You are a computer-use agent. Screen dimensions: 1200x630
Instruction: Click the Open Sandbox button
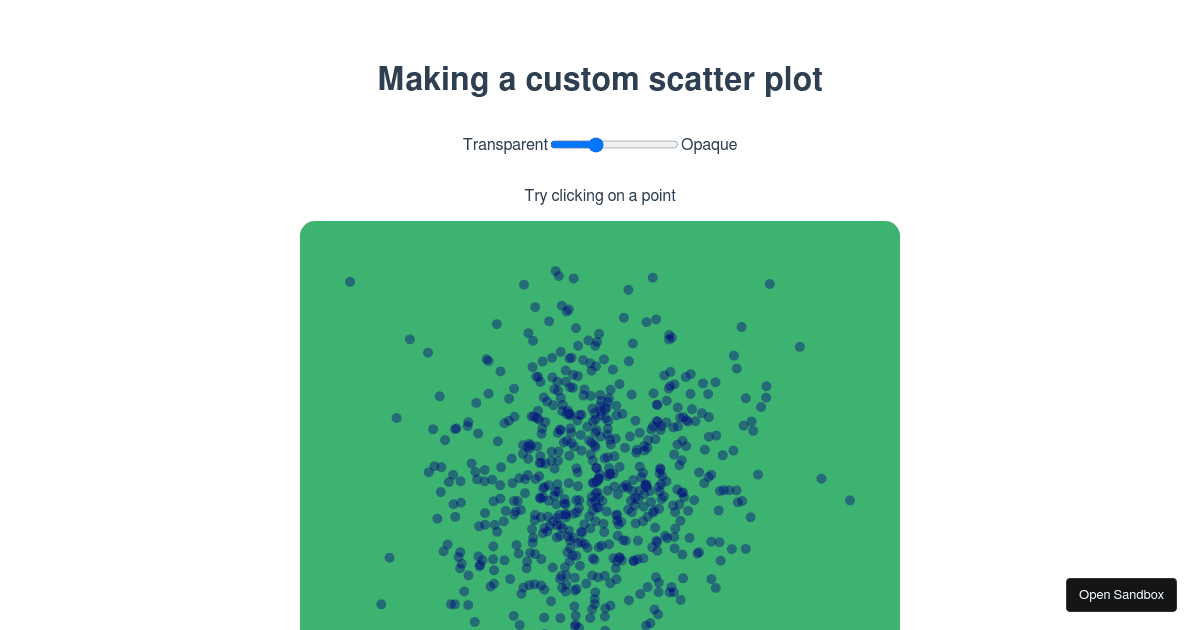1121,594
